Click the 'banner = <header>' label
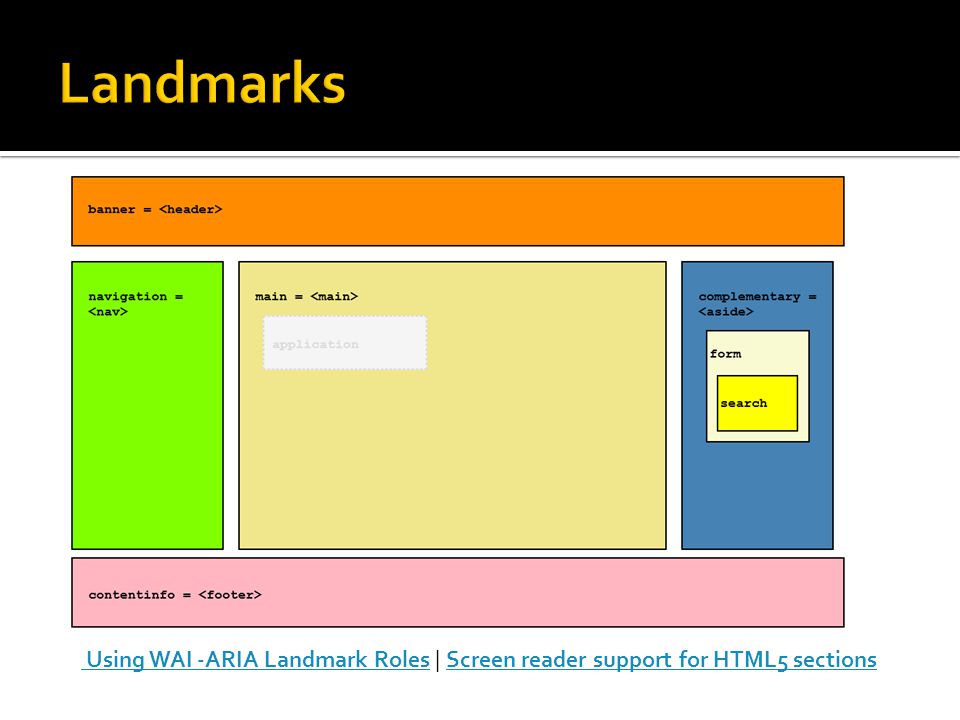 (x=155, y=209)
